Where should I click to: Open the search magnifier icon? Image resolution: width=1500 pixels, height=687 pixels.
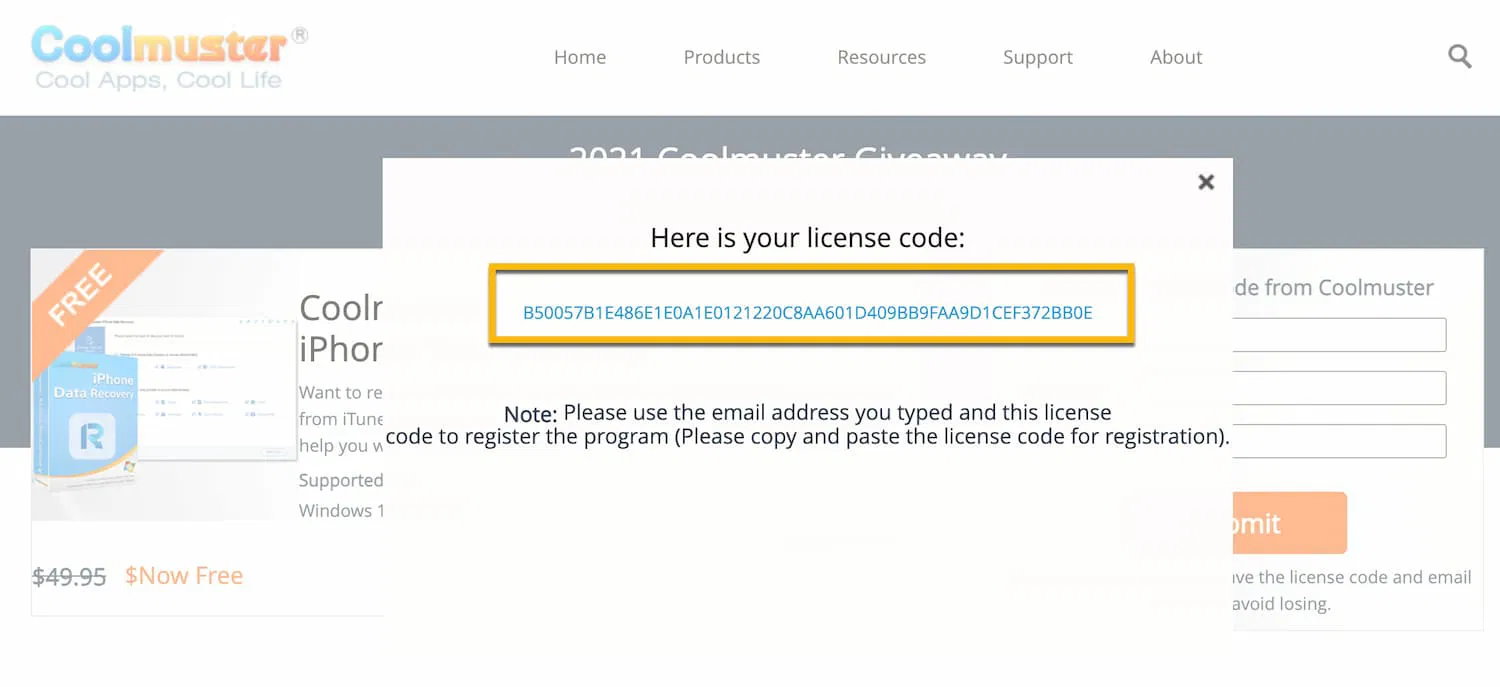point(1460,57)
